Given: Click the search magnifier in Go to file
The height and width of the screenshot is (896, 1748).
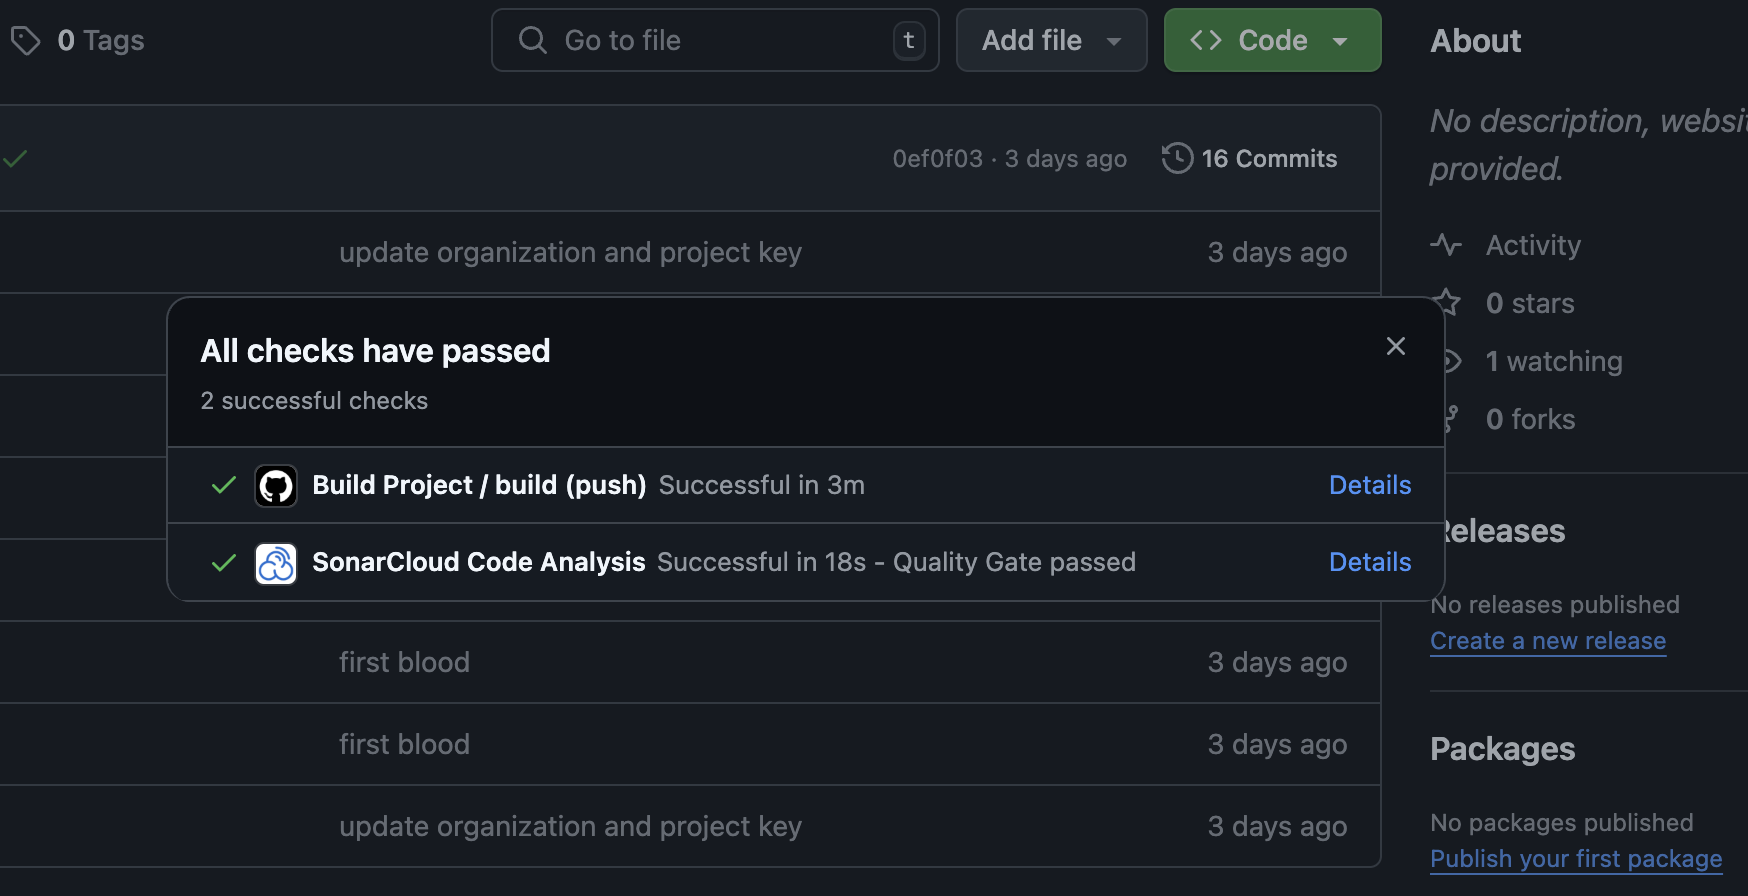Looking at the screenshot, I should coord(533,40).
